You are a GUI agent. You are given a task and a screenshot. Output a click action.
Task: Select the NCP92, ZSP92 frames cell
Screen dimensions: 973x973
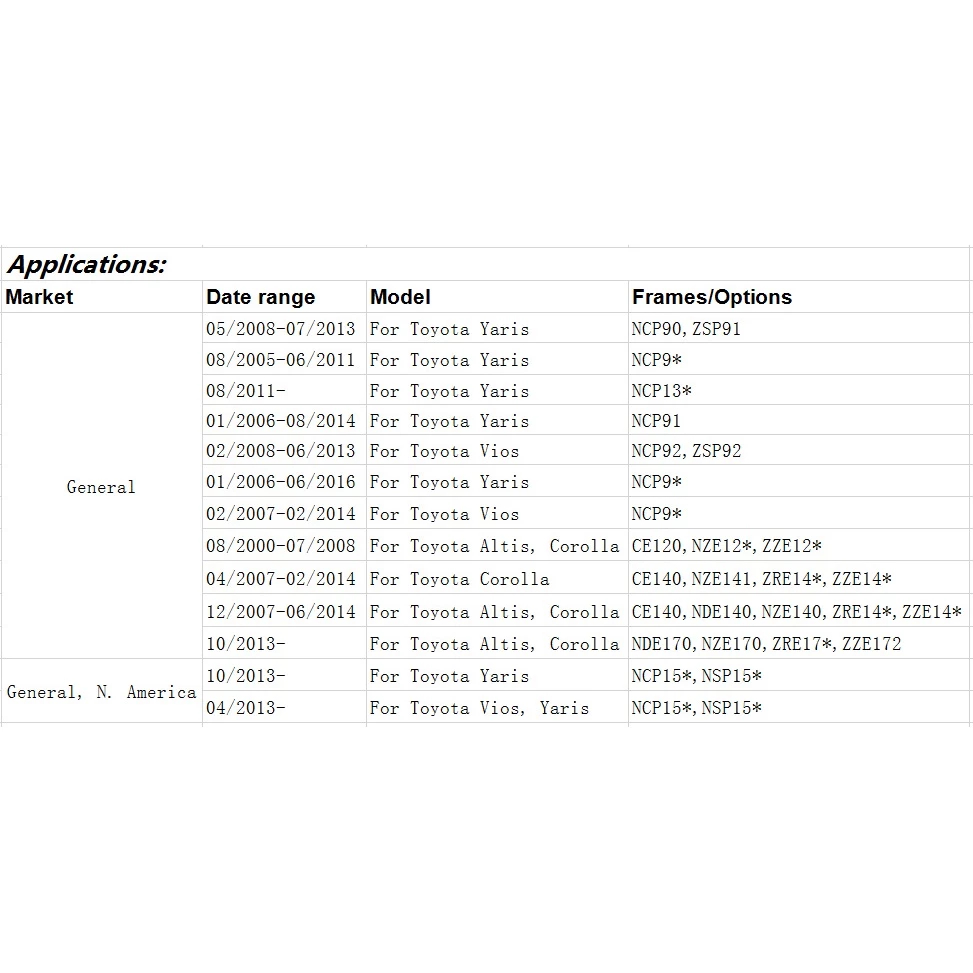[799, 451]
